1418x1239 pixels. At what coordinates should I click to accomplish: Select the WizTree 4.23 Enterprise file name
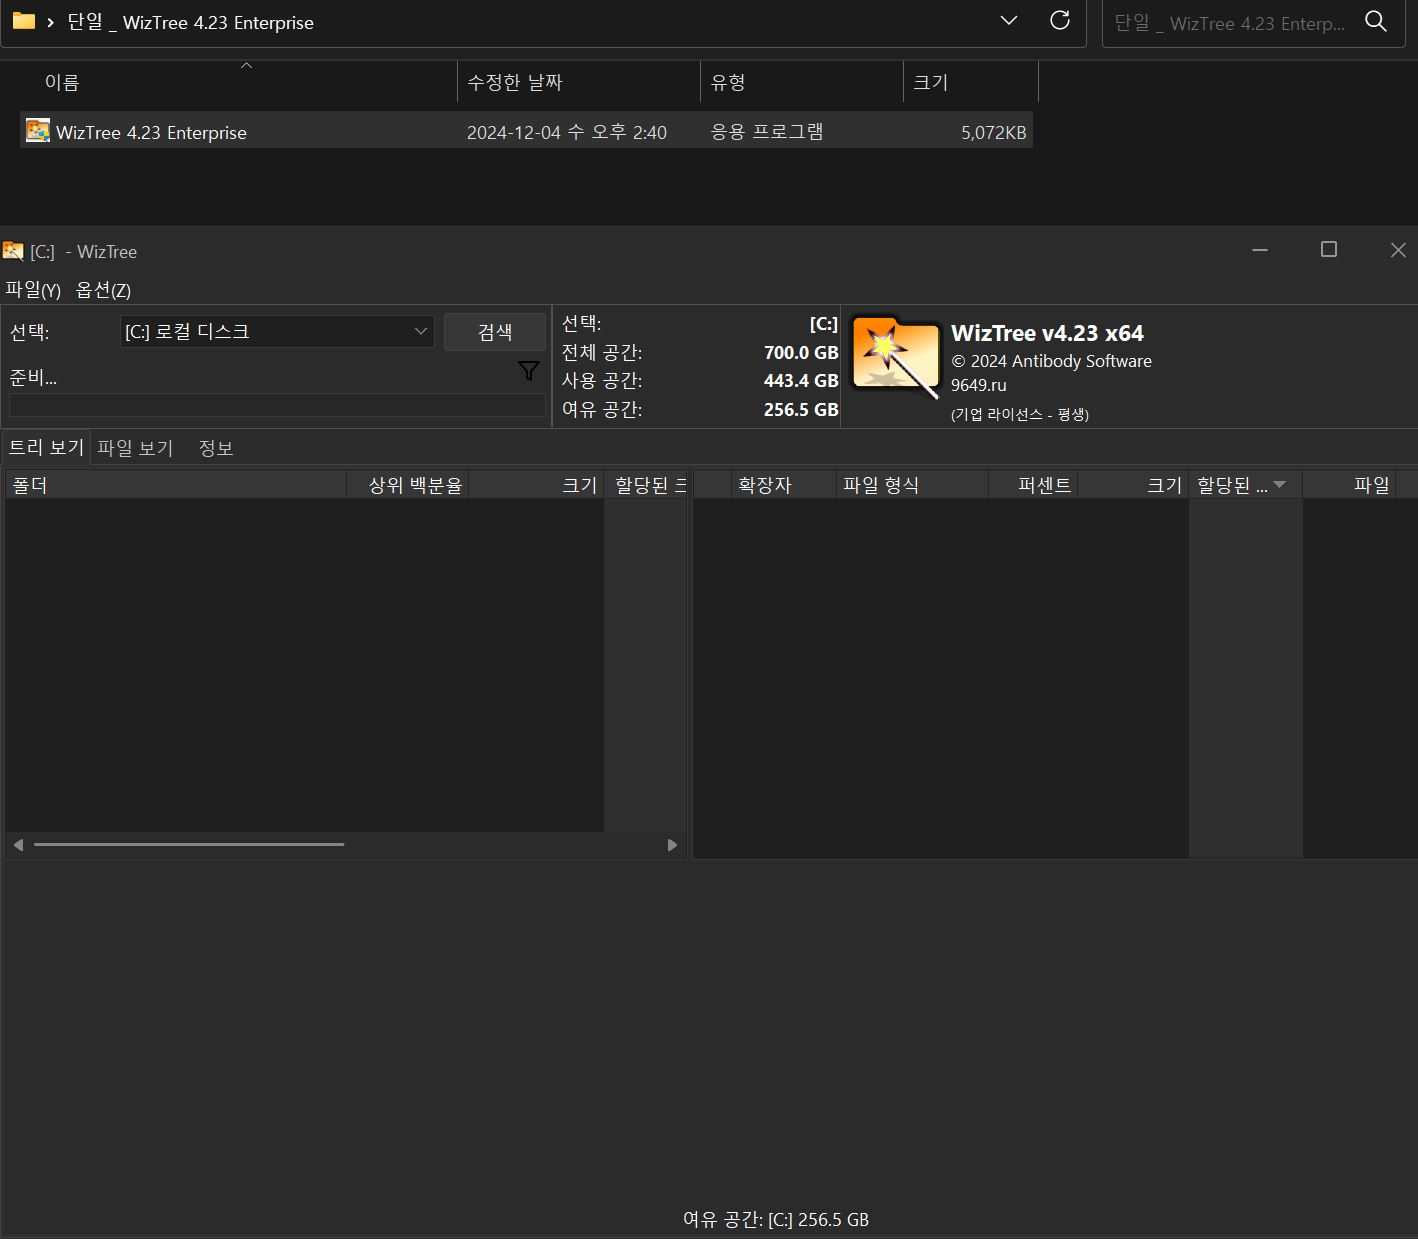151,132
